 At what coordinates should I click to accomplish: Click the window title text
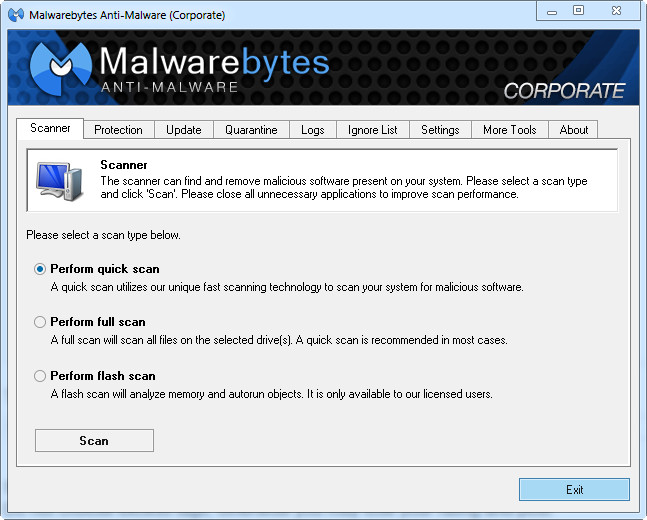pyautogui.click(x=127, y=15)
